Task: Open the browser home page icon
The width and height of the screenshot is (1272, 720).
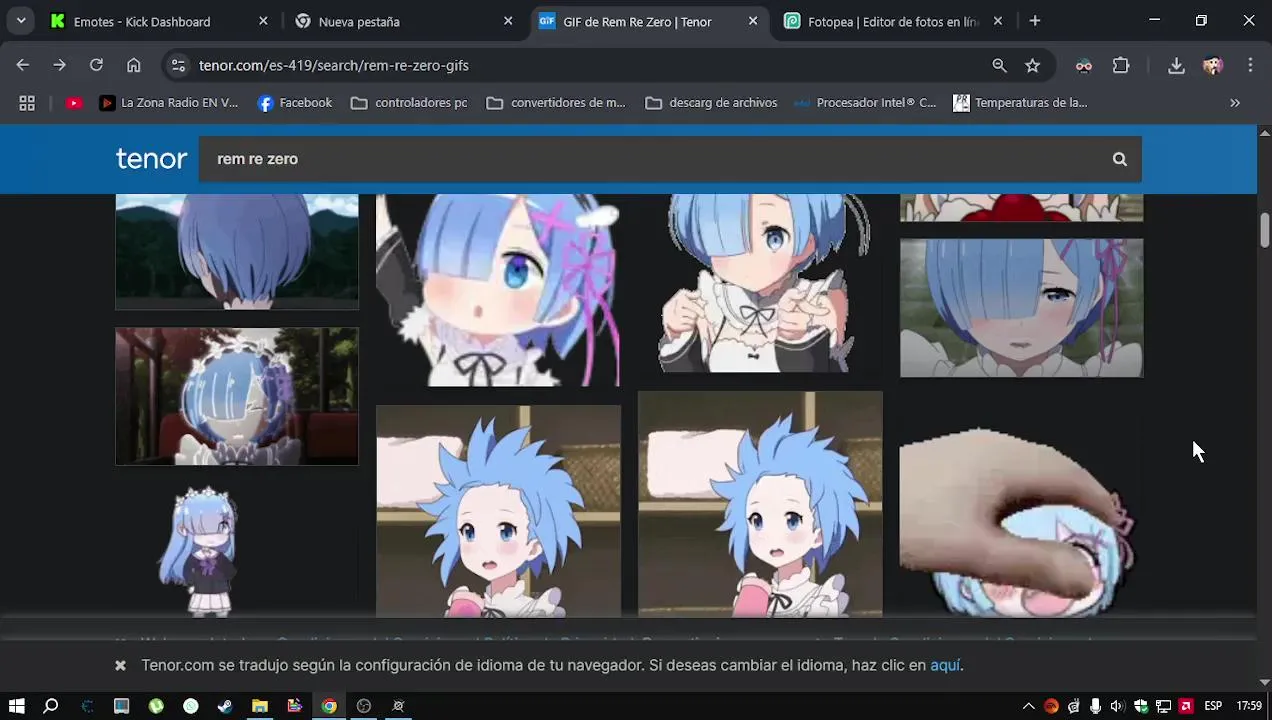Action: click(133, 65)
